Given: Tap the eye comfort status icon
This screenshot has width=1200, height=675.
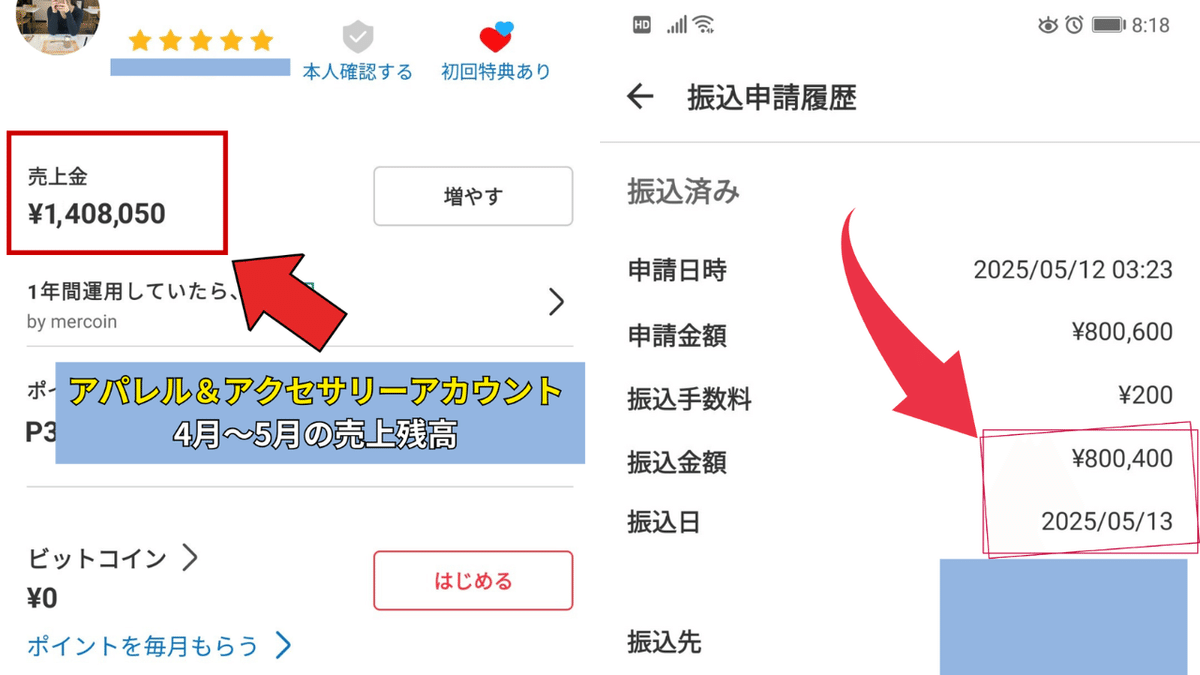Looking at the screenshot, I should (1048, 25).
